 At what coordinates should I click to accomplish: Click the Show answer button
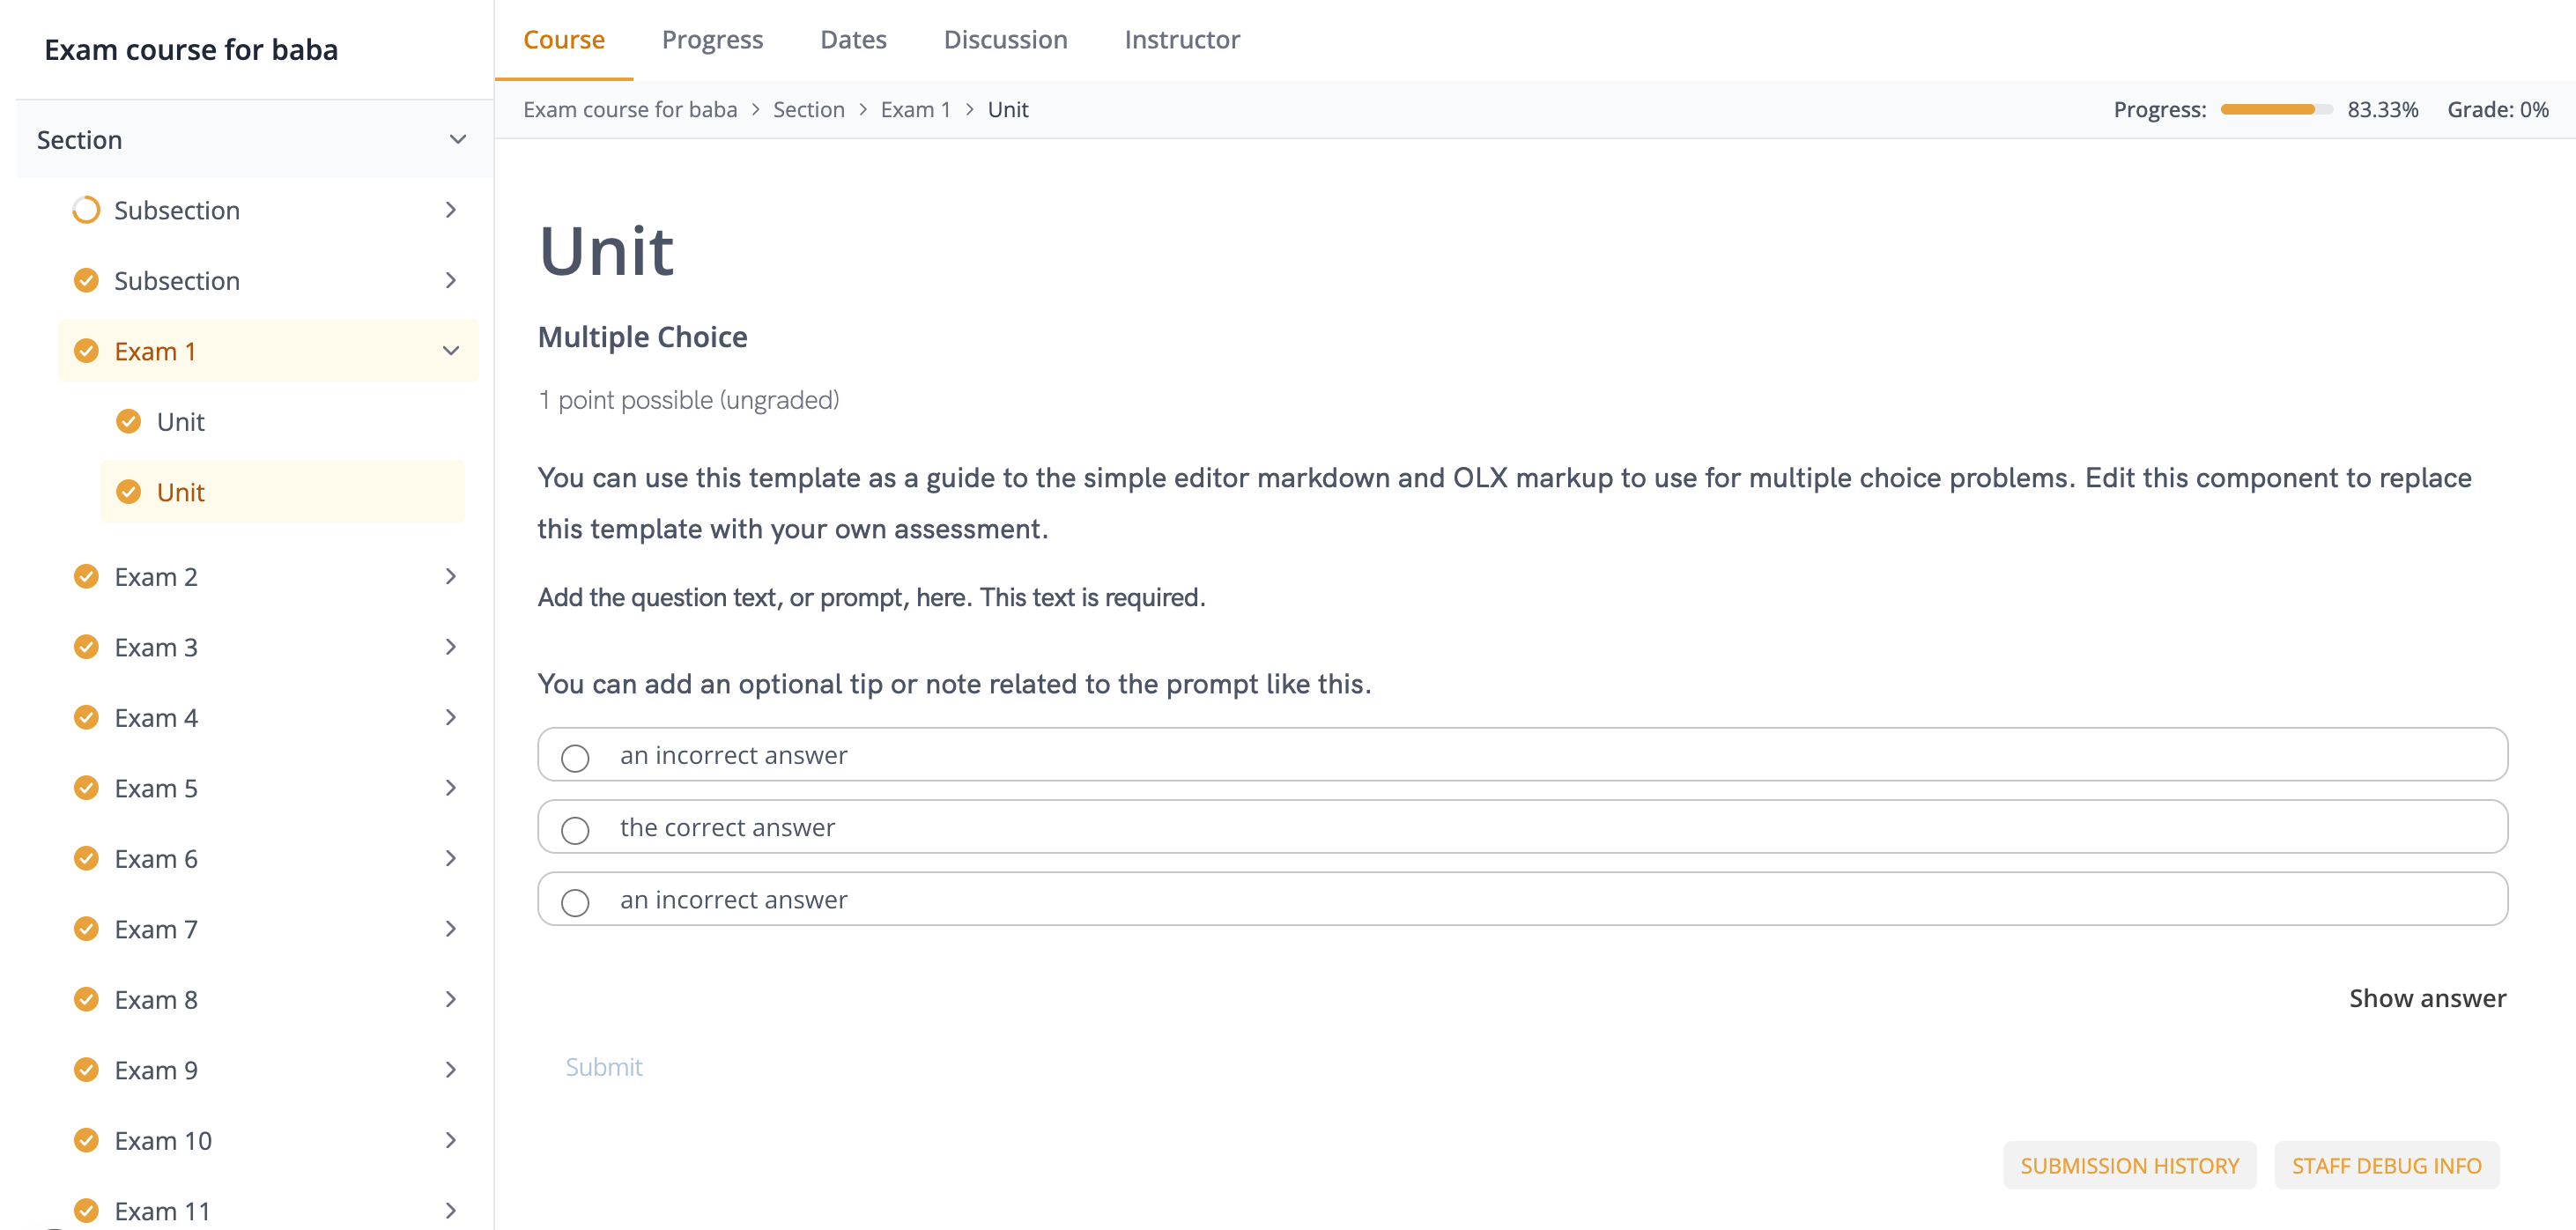[x=2427, y=998]
